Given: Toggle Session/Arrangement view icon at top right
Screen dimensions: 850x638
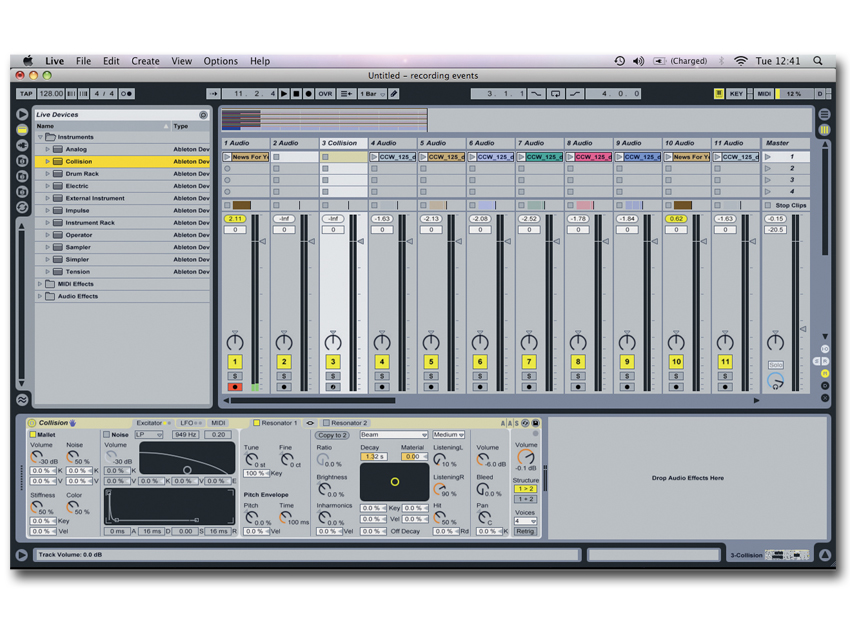Looking at the screenshot, I should pyautogui.click(x=825, y=114).
